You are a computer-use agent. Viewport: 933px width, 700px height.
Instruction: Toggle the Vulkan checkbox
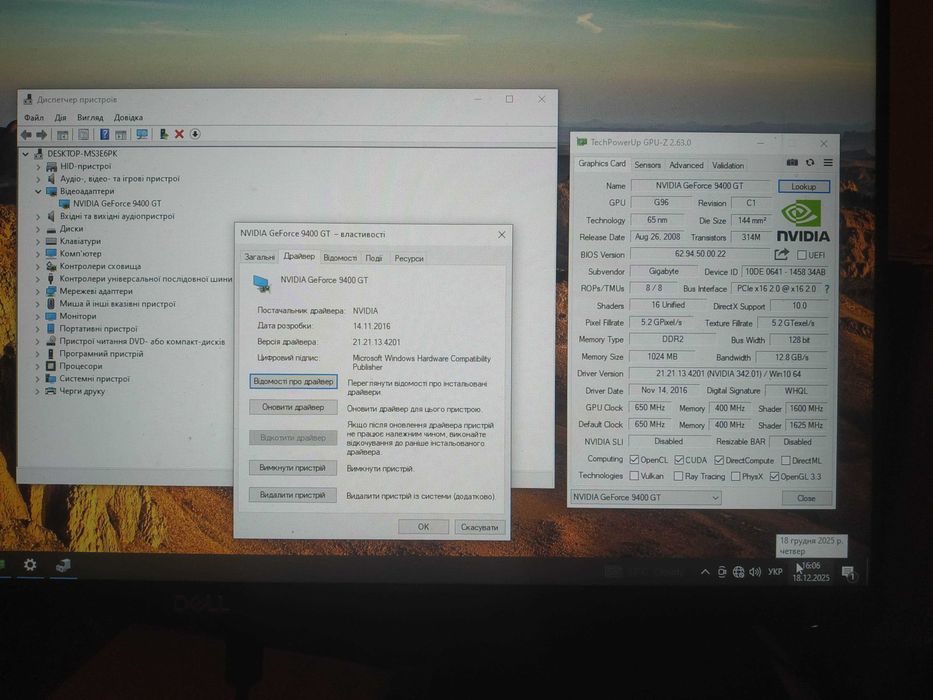coord(634,476)
